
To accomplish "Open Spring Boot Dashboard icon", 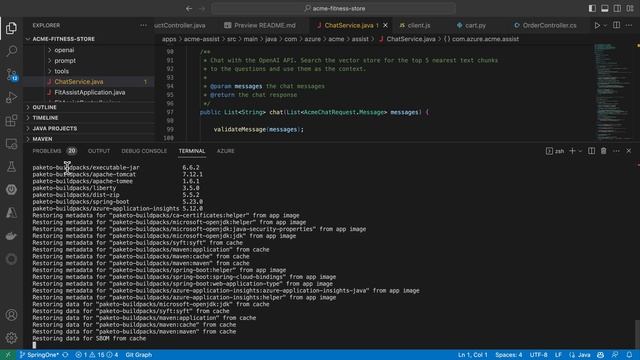I will coord(11,190).
